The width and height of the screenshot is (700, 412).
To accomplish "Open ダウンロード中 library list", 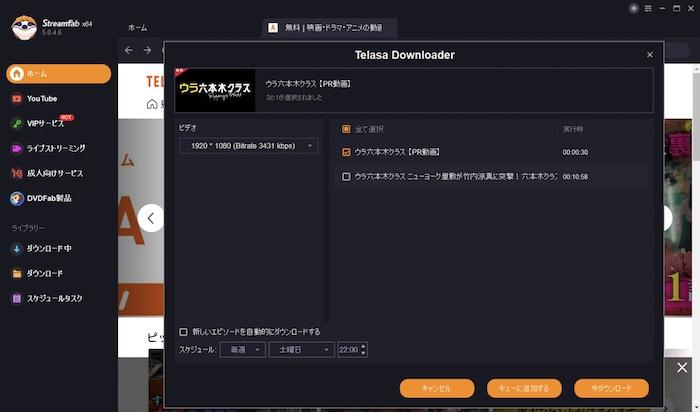I will click(41, 248).
